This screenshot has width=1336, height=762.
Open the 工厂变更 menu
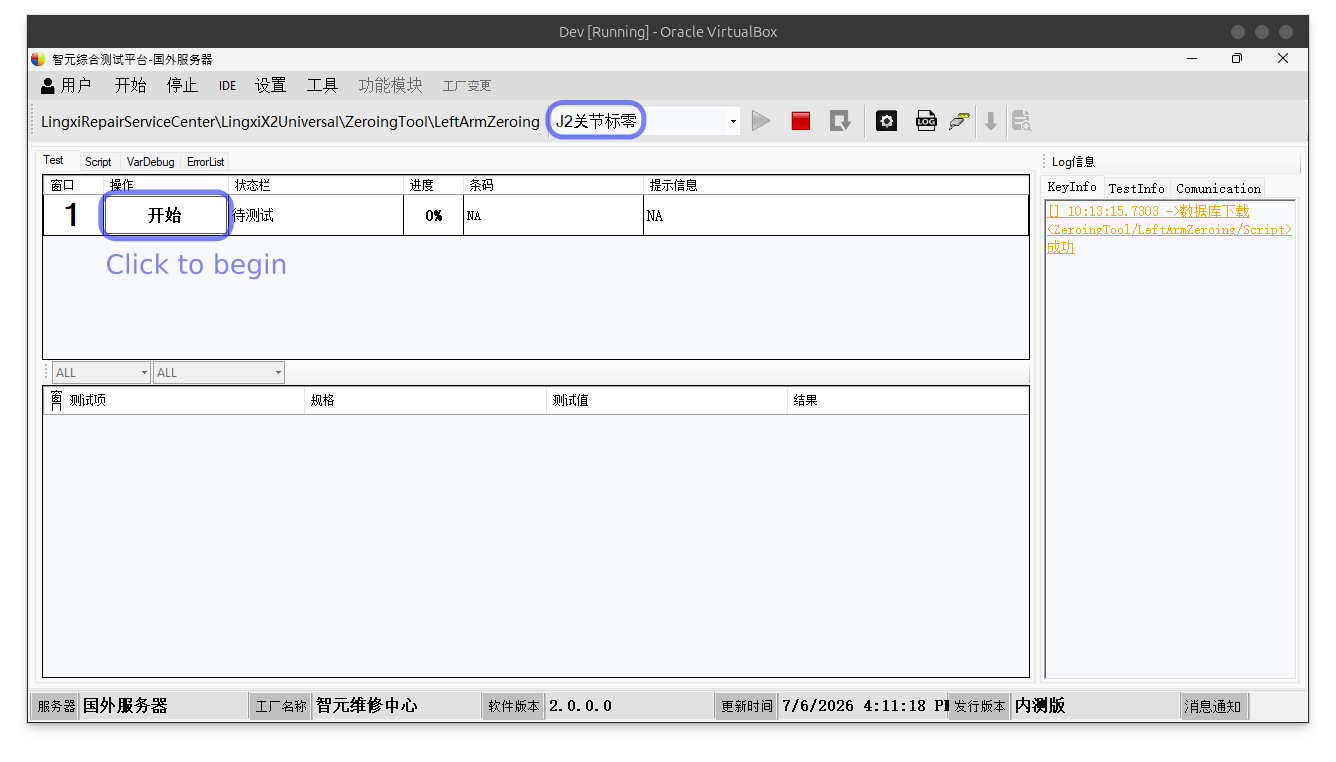point(467,86)
